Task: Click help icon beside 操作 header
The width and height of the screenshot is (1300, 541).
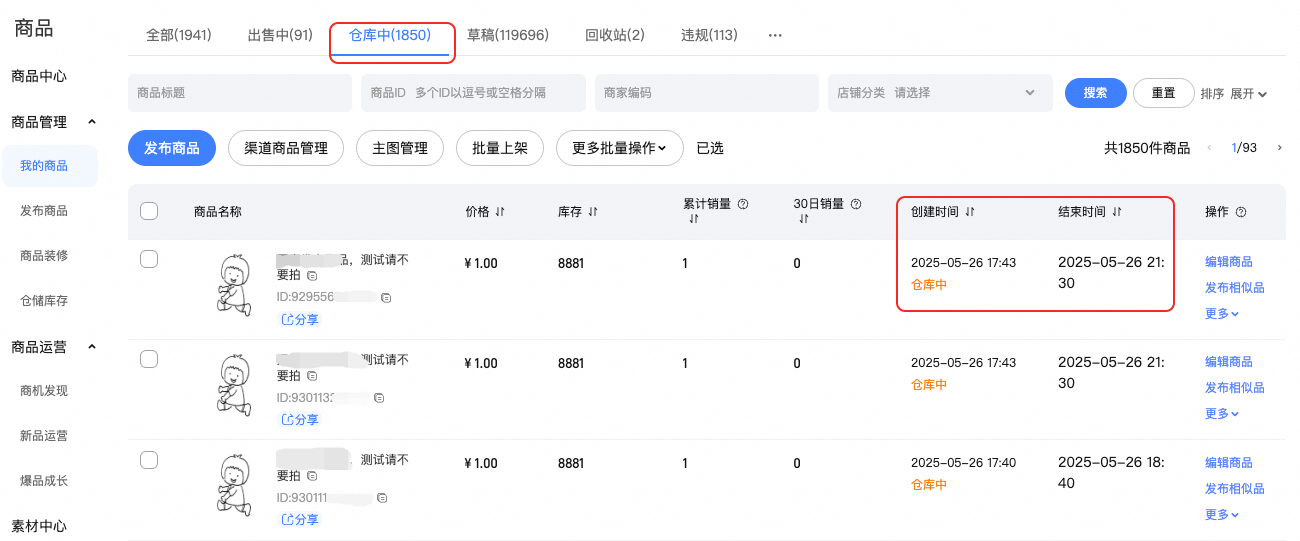Action: tap(1241, 212)
